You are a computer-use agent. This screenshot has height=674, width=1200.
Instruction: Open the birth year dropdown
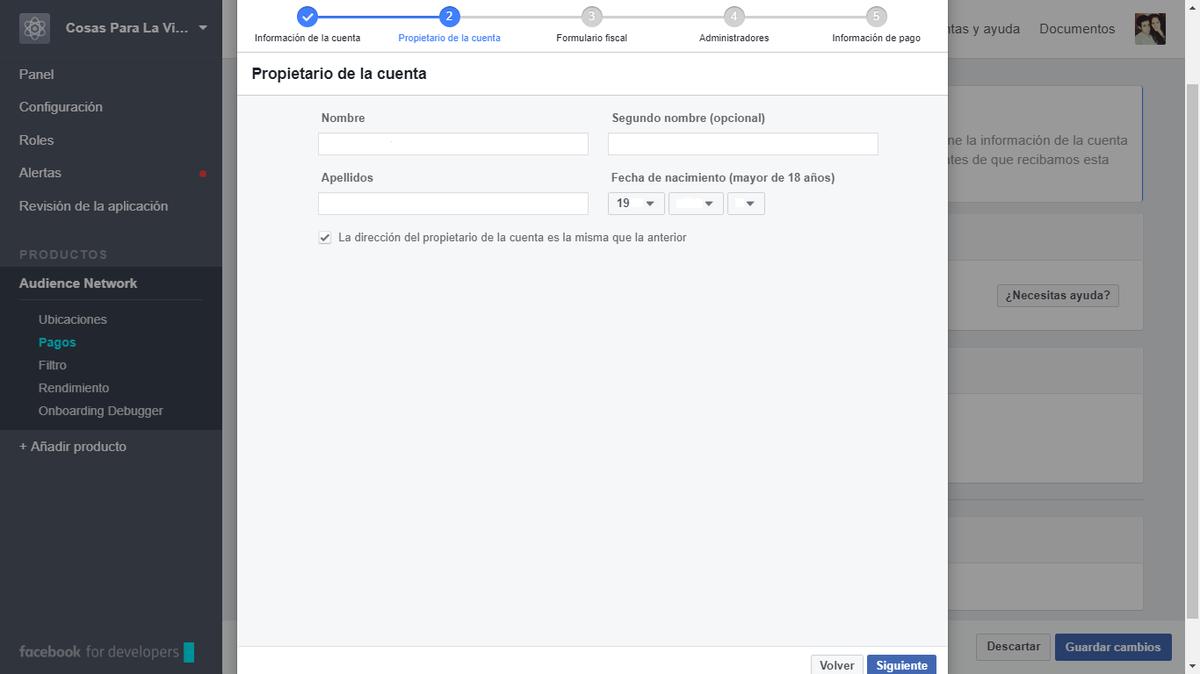click(x=746, y=203)
